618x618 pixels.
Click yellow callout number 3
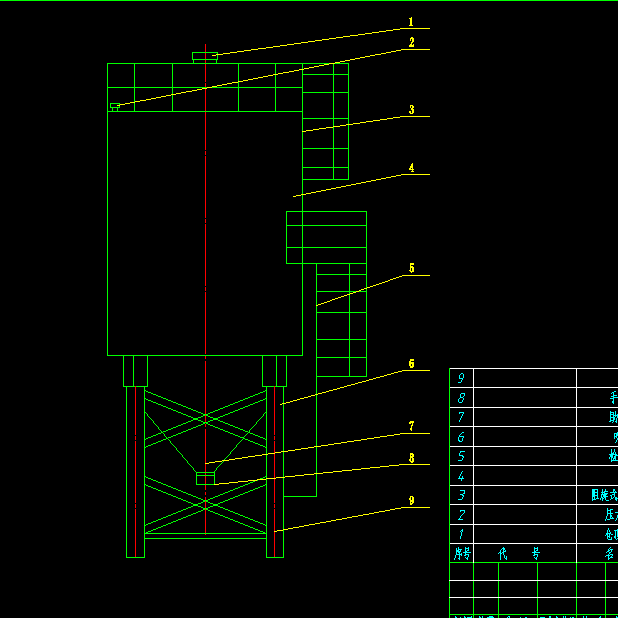point(411,110)
